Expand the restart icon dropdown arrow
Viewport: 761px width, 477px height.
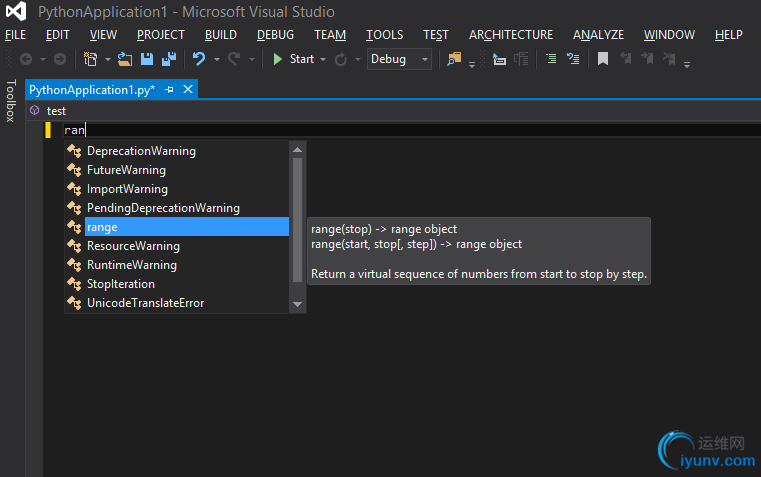[358, 60]
